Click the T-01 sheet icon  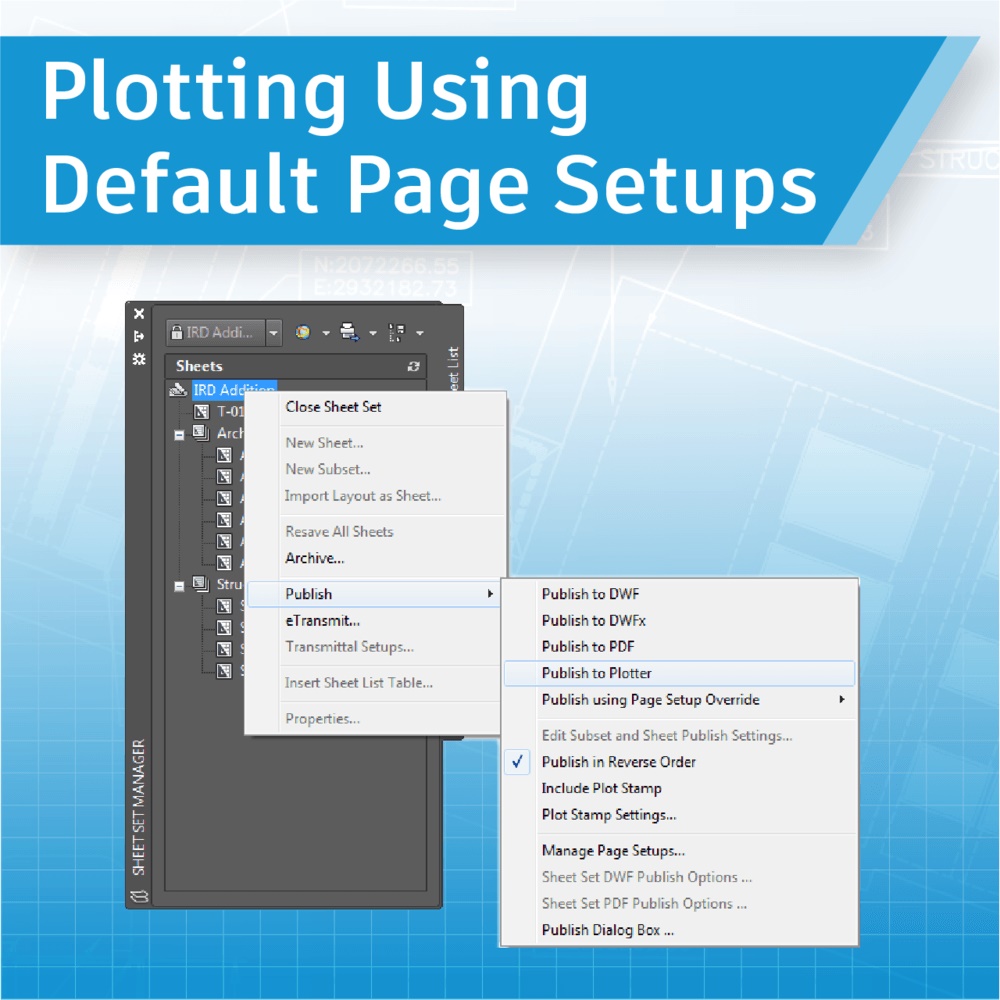[x=201, y=411]
